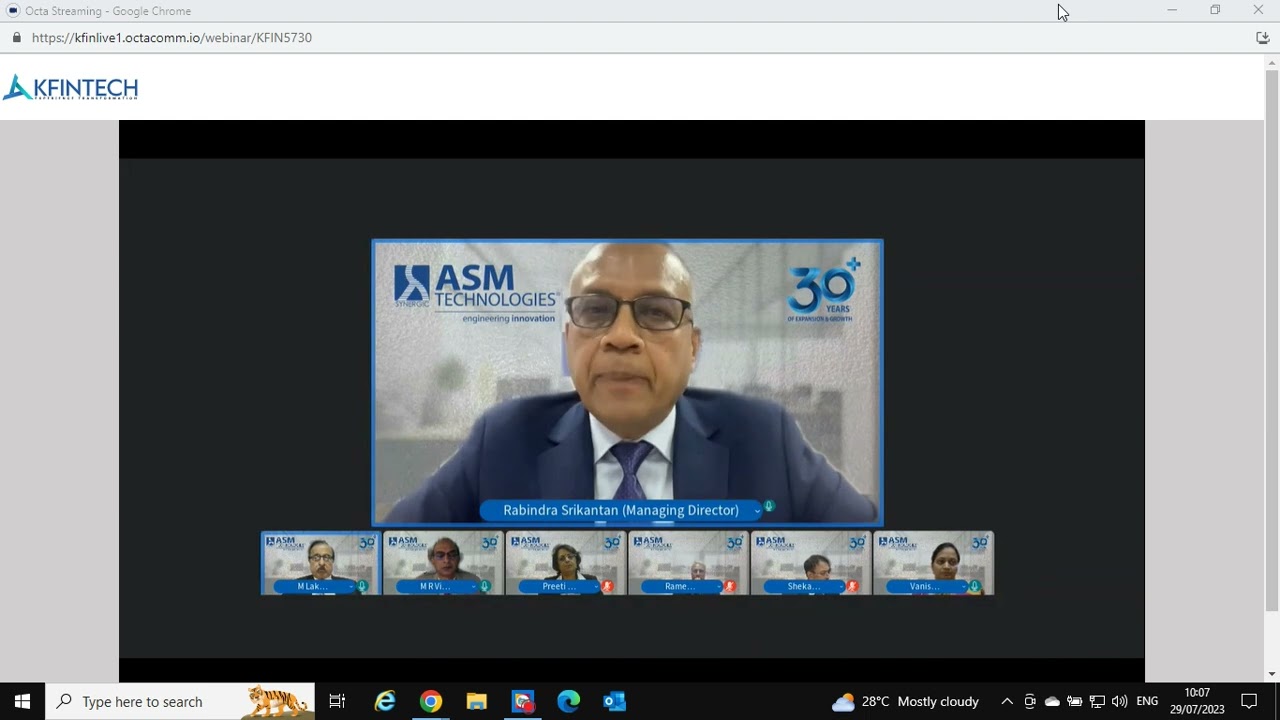The image size is (1280, 720).
Task: Unmute Sheka... participant's muted microphone
Action: point(852,586)
